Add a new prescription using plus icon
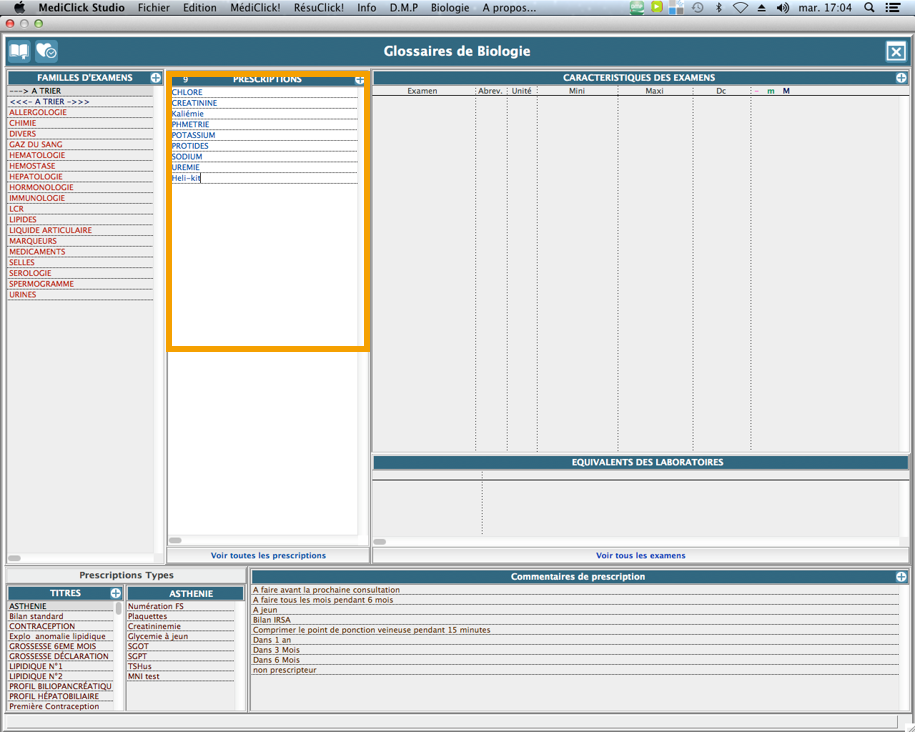 [x=360, y=79]
